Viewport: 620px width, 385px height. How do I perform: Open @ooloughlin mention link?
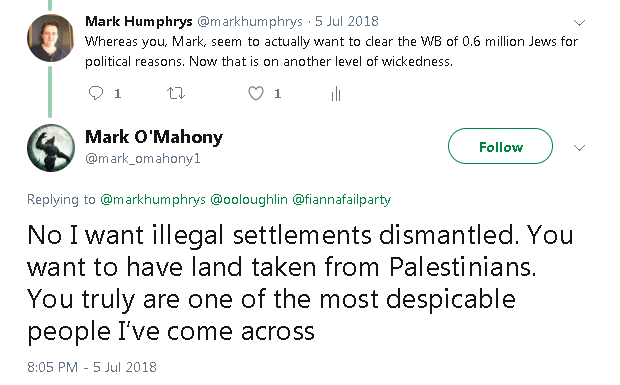tap(249, 200)
